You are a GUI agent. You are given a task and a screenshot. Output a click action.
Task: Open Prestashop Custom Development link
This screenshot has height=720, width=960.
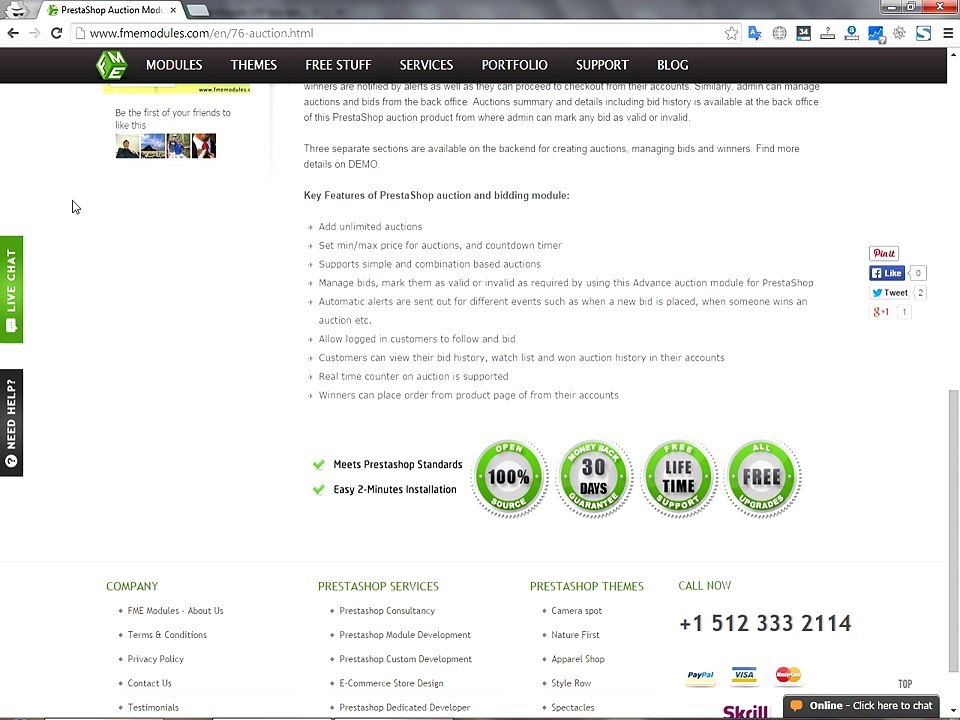(405, 659)
